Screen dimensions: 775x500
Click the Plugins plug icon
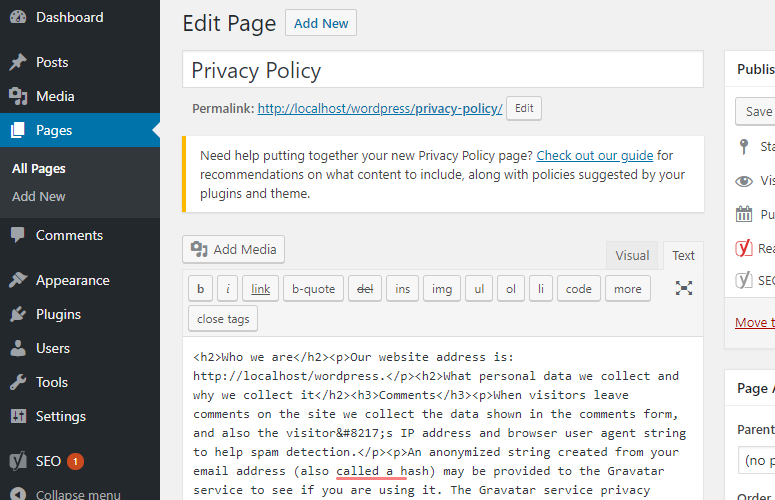pyautogui.click(x=18, y=314)
